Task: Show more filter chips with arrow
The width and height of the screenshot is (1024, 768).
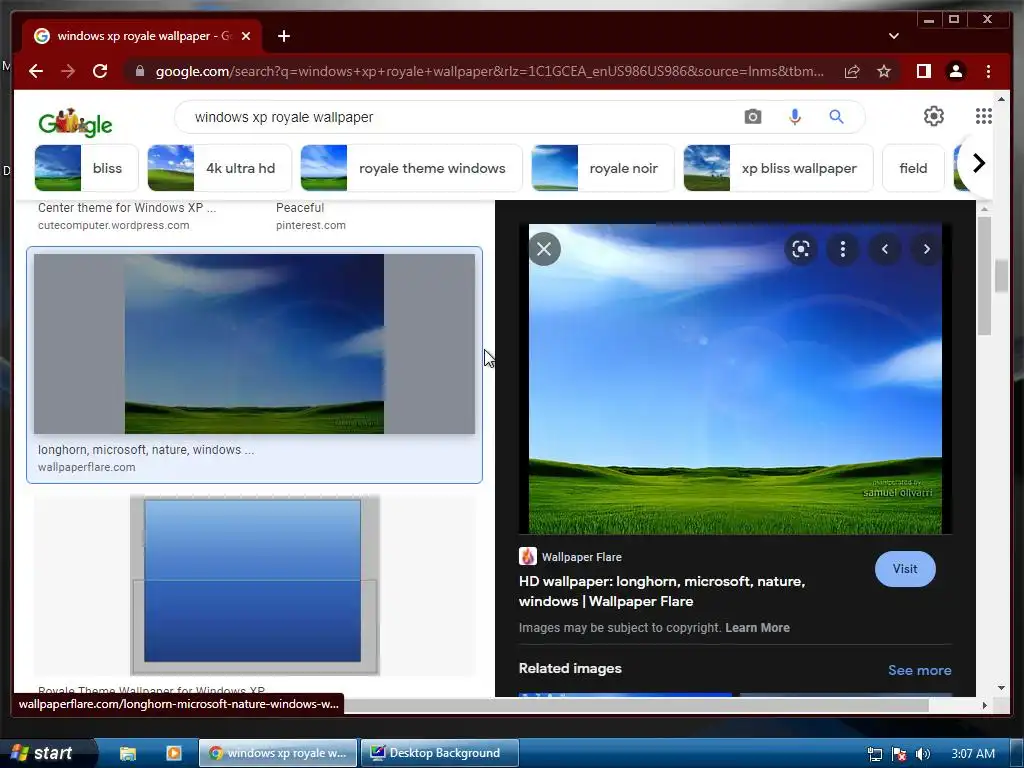Action: click(978, 163)
